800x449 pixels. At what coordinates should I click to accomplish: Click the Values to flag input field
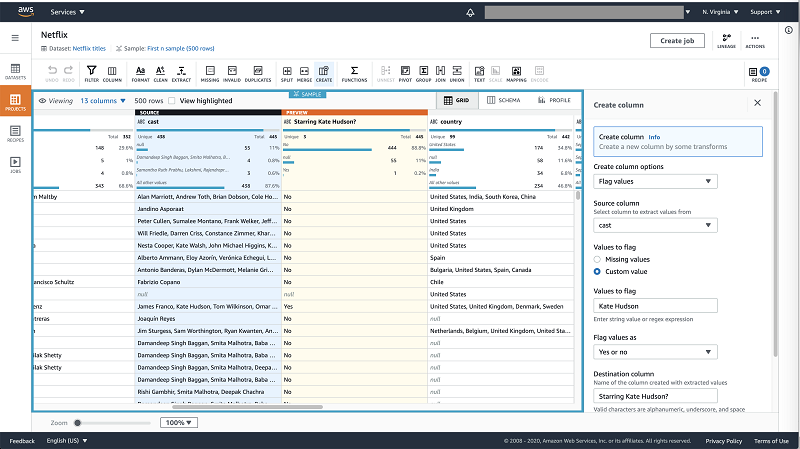click(655, 306)
